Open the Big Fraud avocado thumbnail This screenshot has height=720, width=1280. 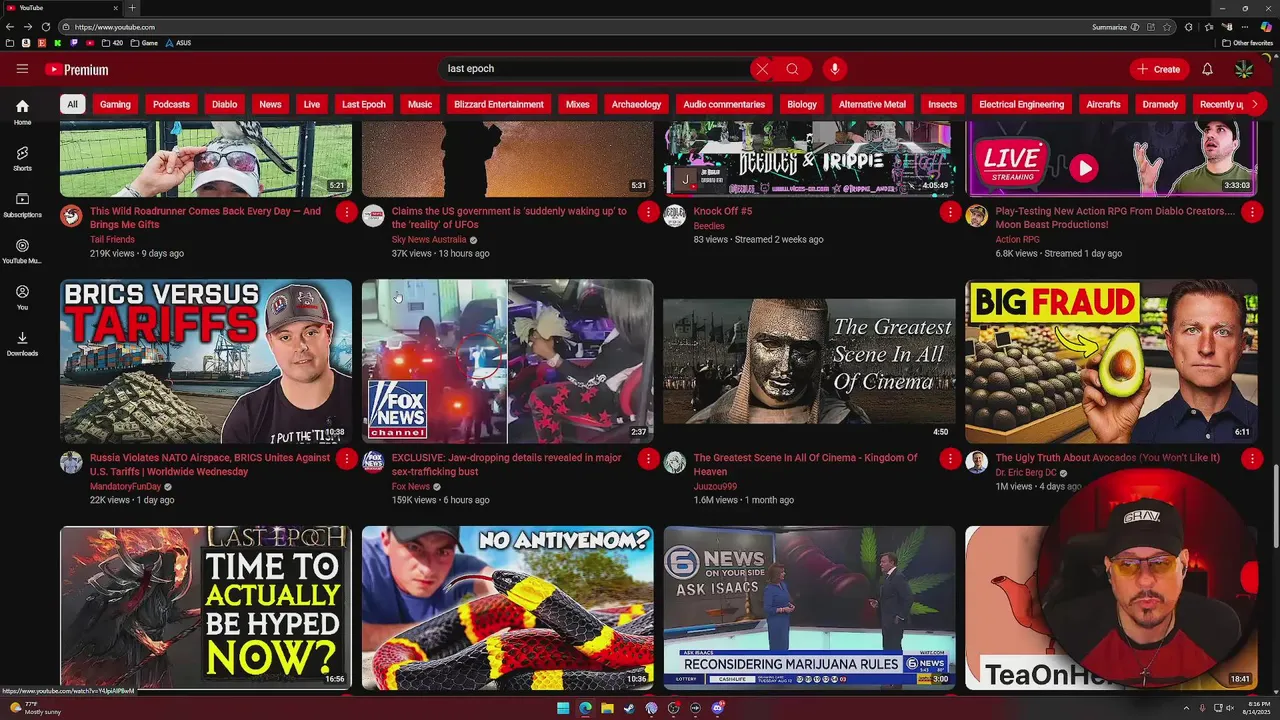point(1111,361)
